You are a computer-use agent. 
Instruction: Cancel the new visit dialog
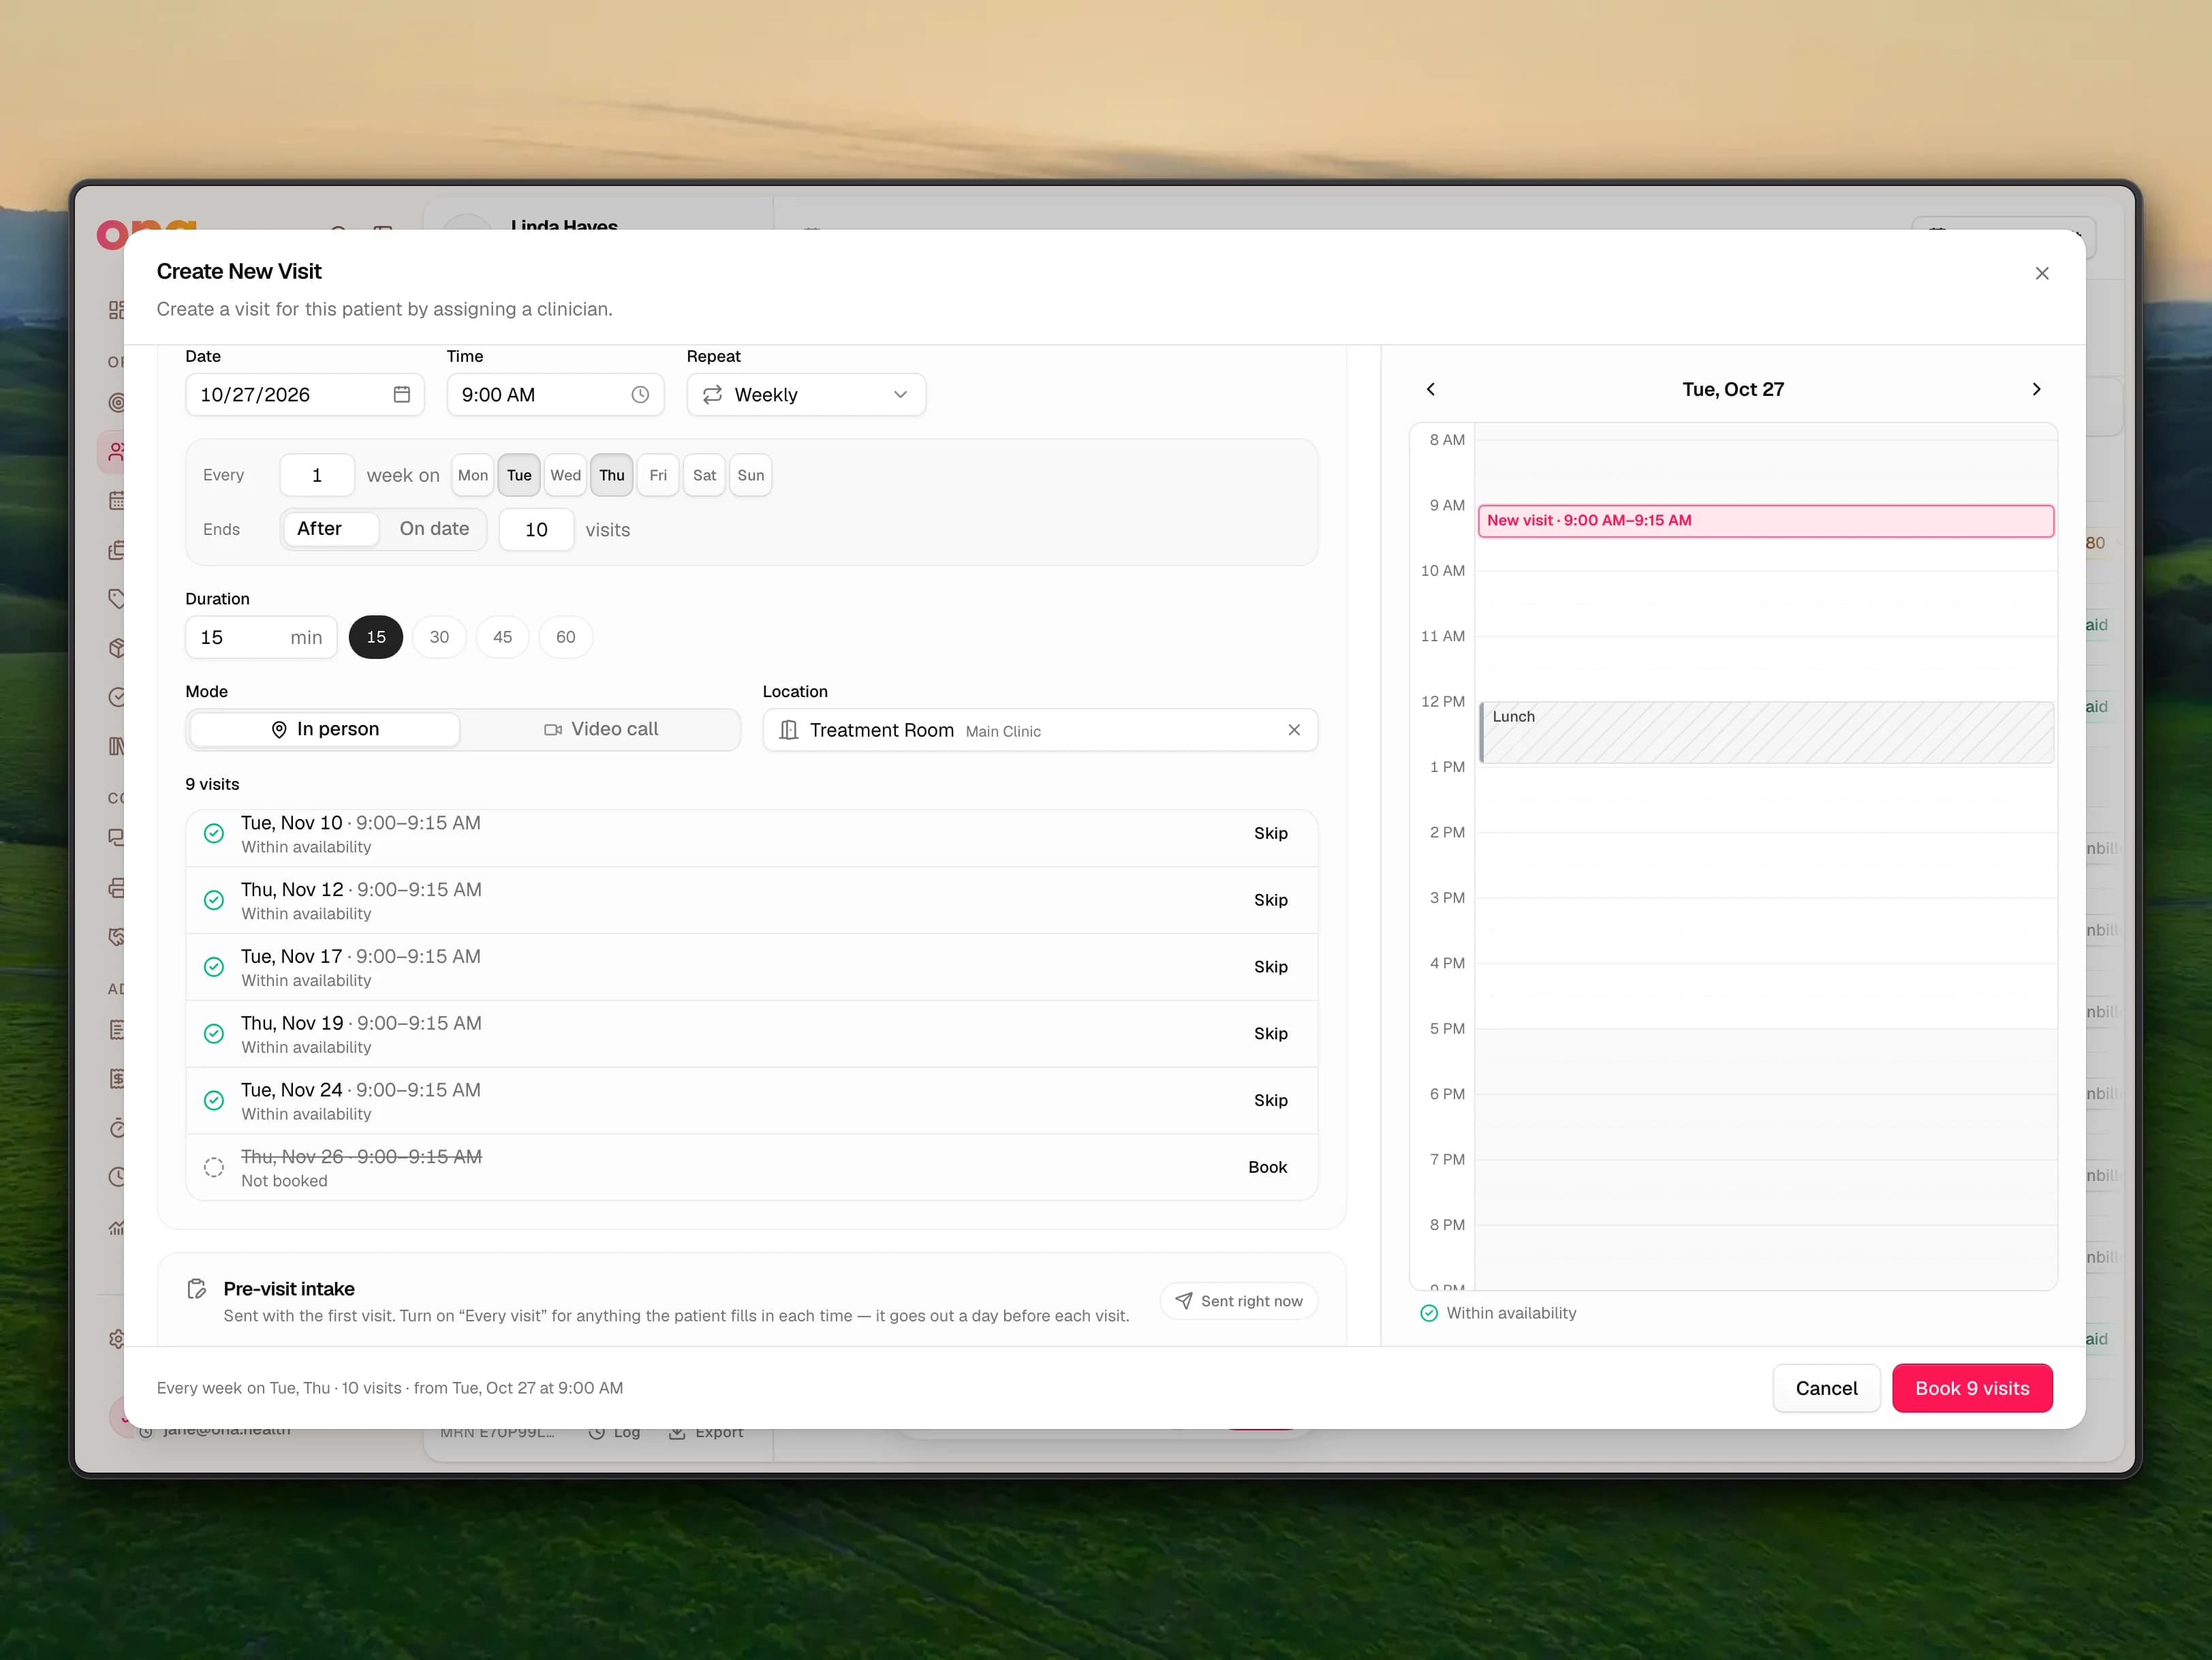[x=1826, y=1388]
